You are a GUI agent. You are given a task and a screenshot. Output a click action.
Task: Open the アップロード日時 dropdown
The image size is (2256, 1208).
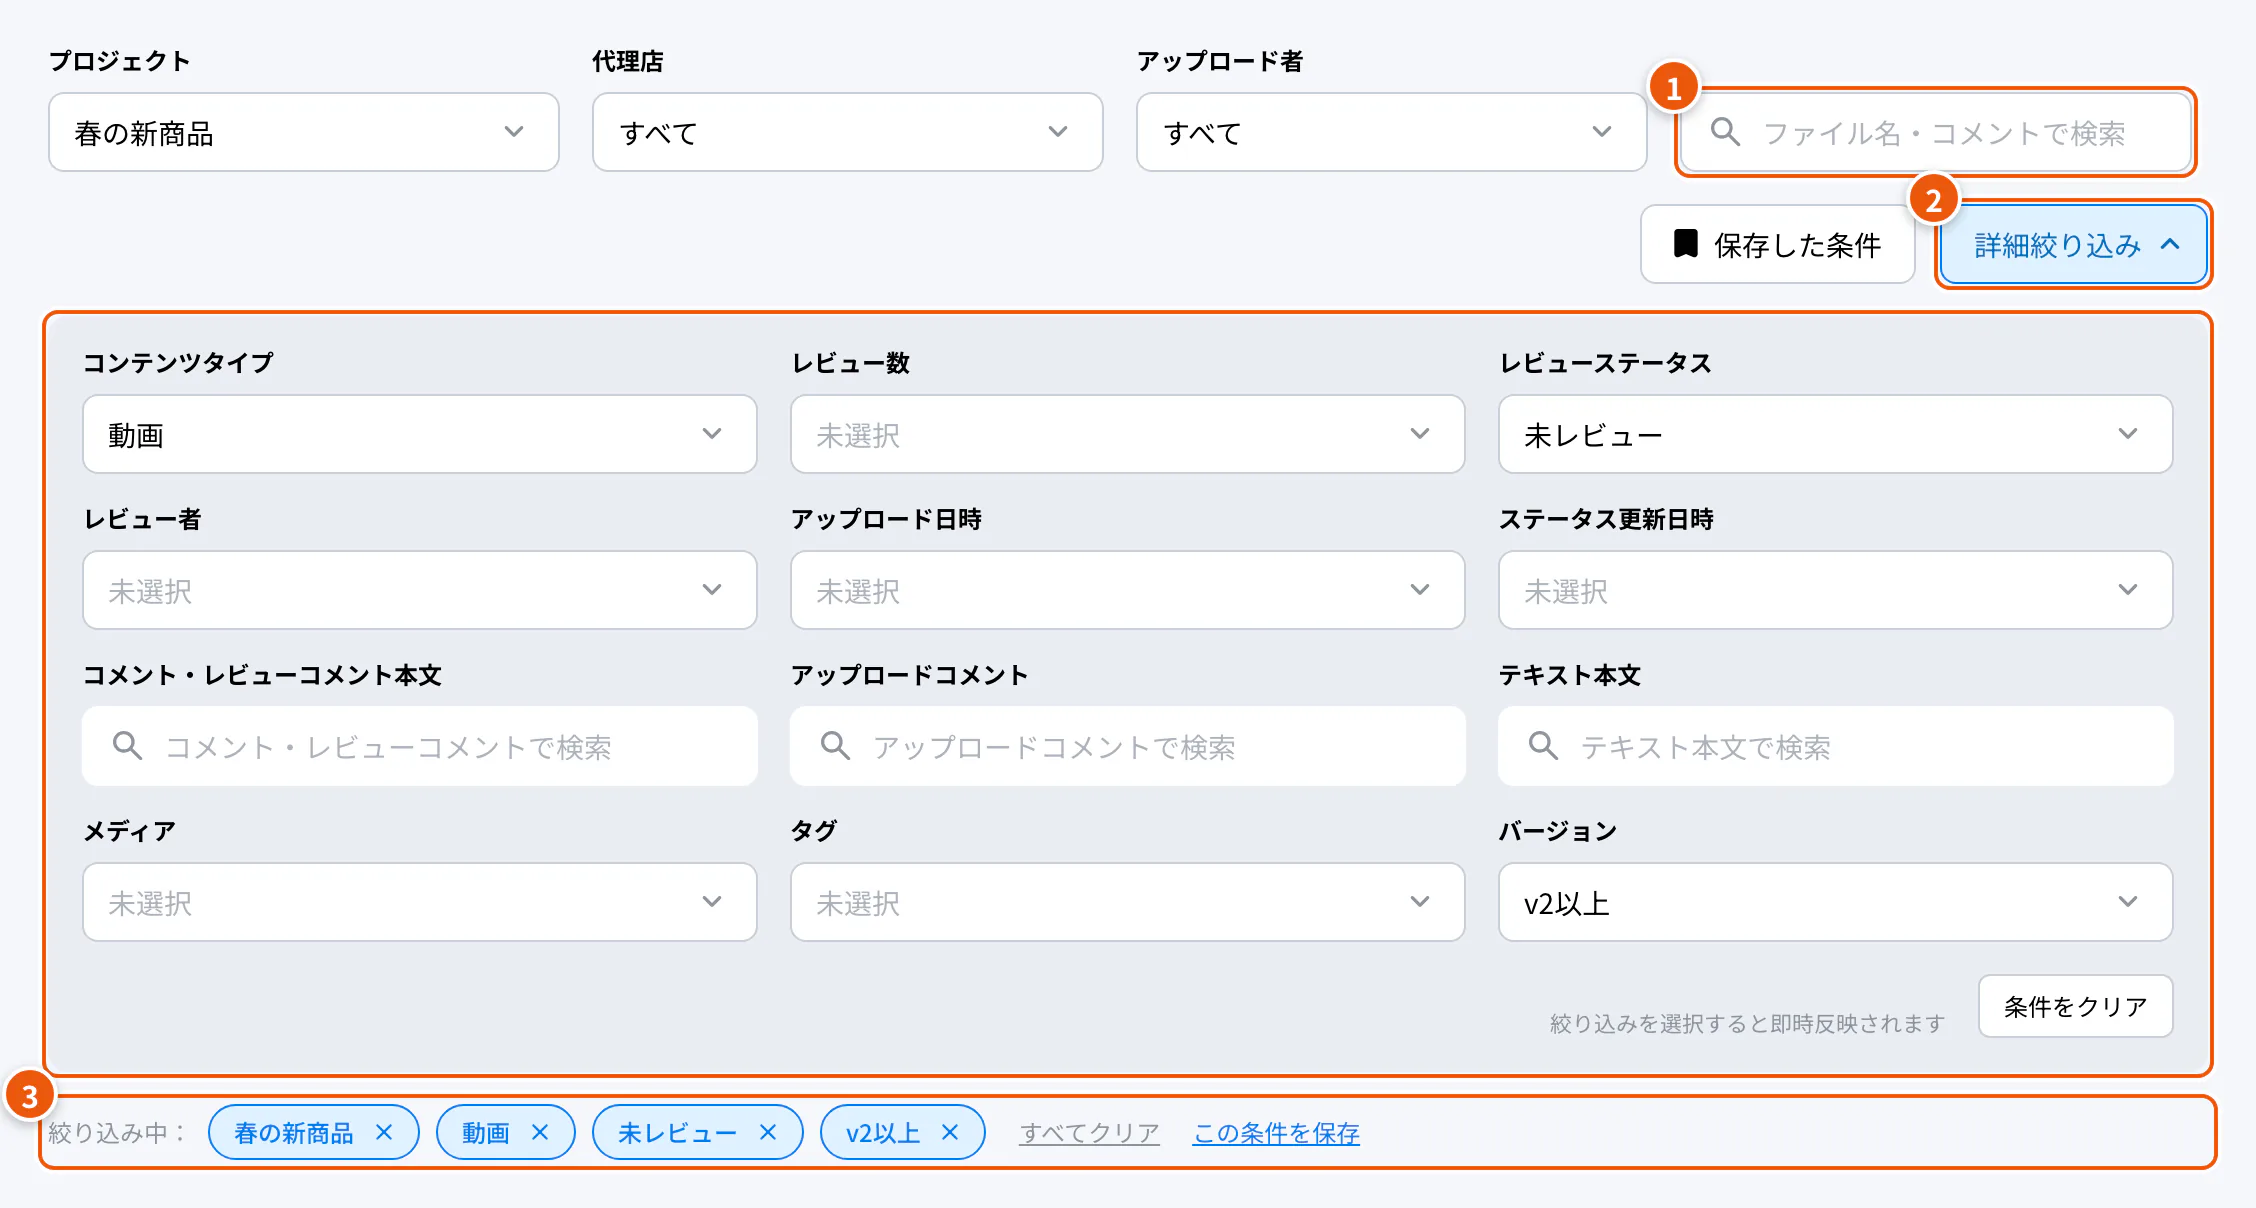tap(1128, 590)
